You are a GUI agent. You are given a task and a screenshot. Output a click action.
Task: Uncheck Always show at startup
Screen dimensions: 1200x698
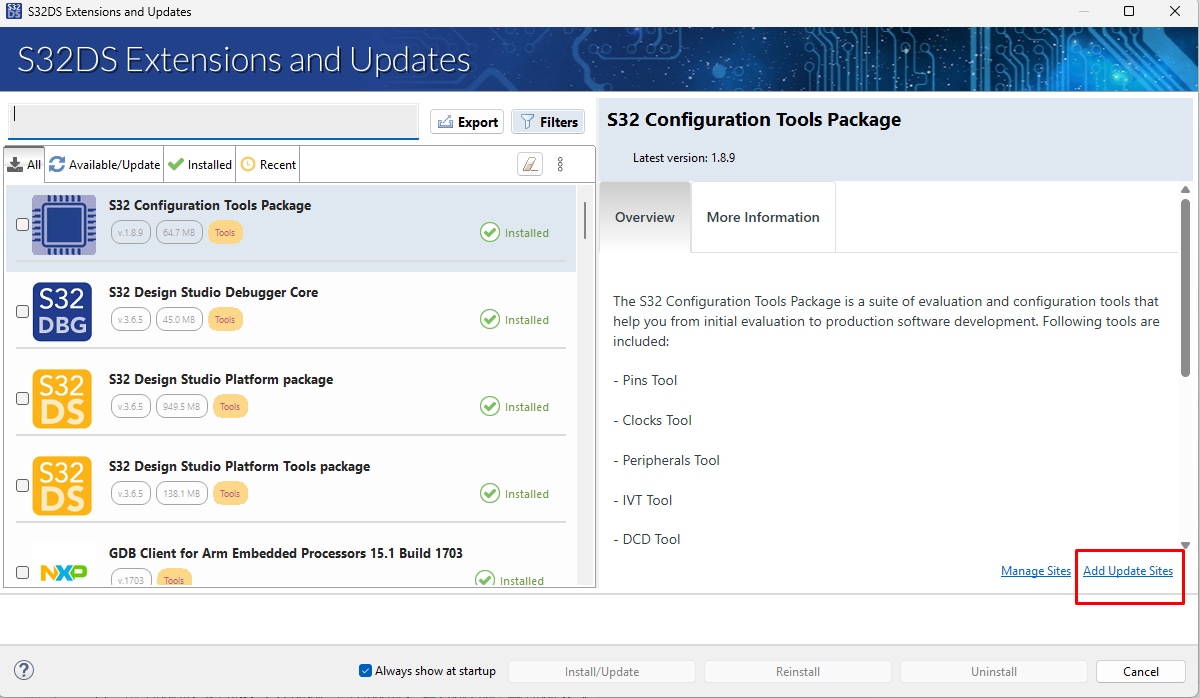pos(365,671)
